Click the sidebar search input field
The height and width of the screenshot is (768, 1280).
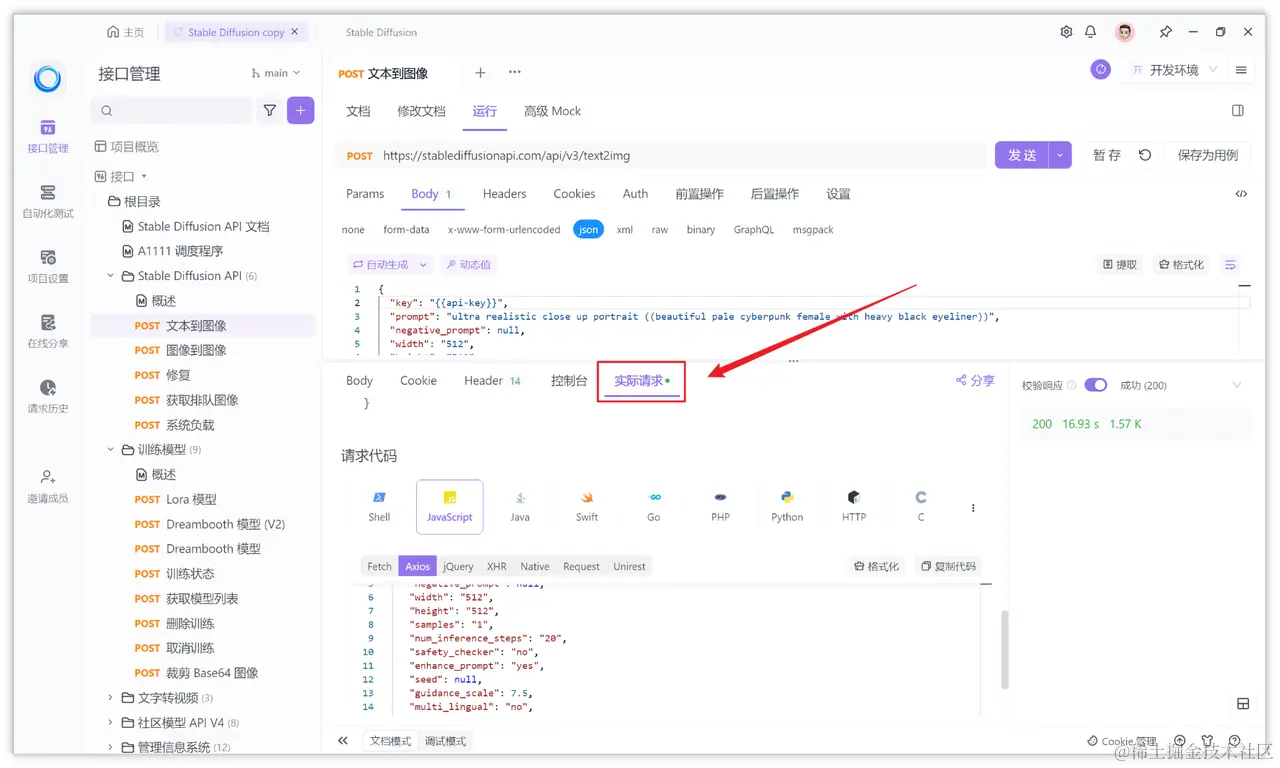tap(171, 111)
